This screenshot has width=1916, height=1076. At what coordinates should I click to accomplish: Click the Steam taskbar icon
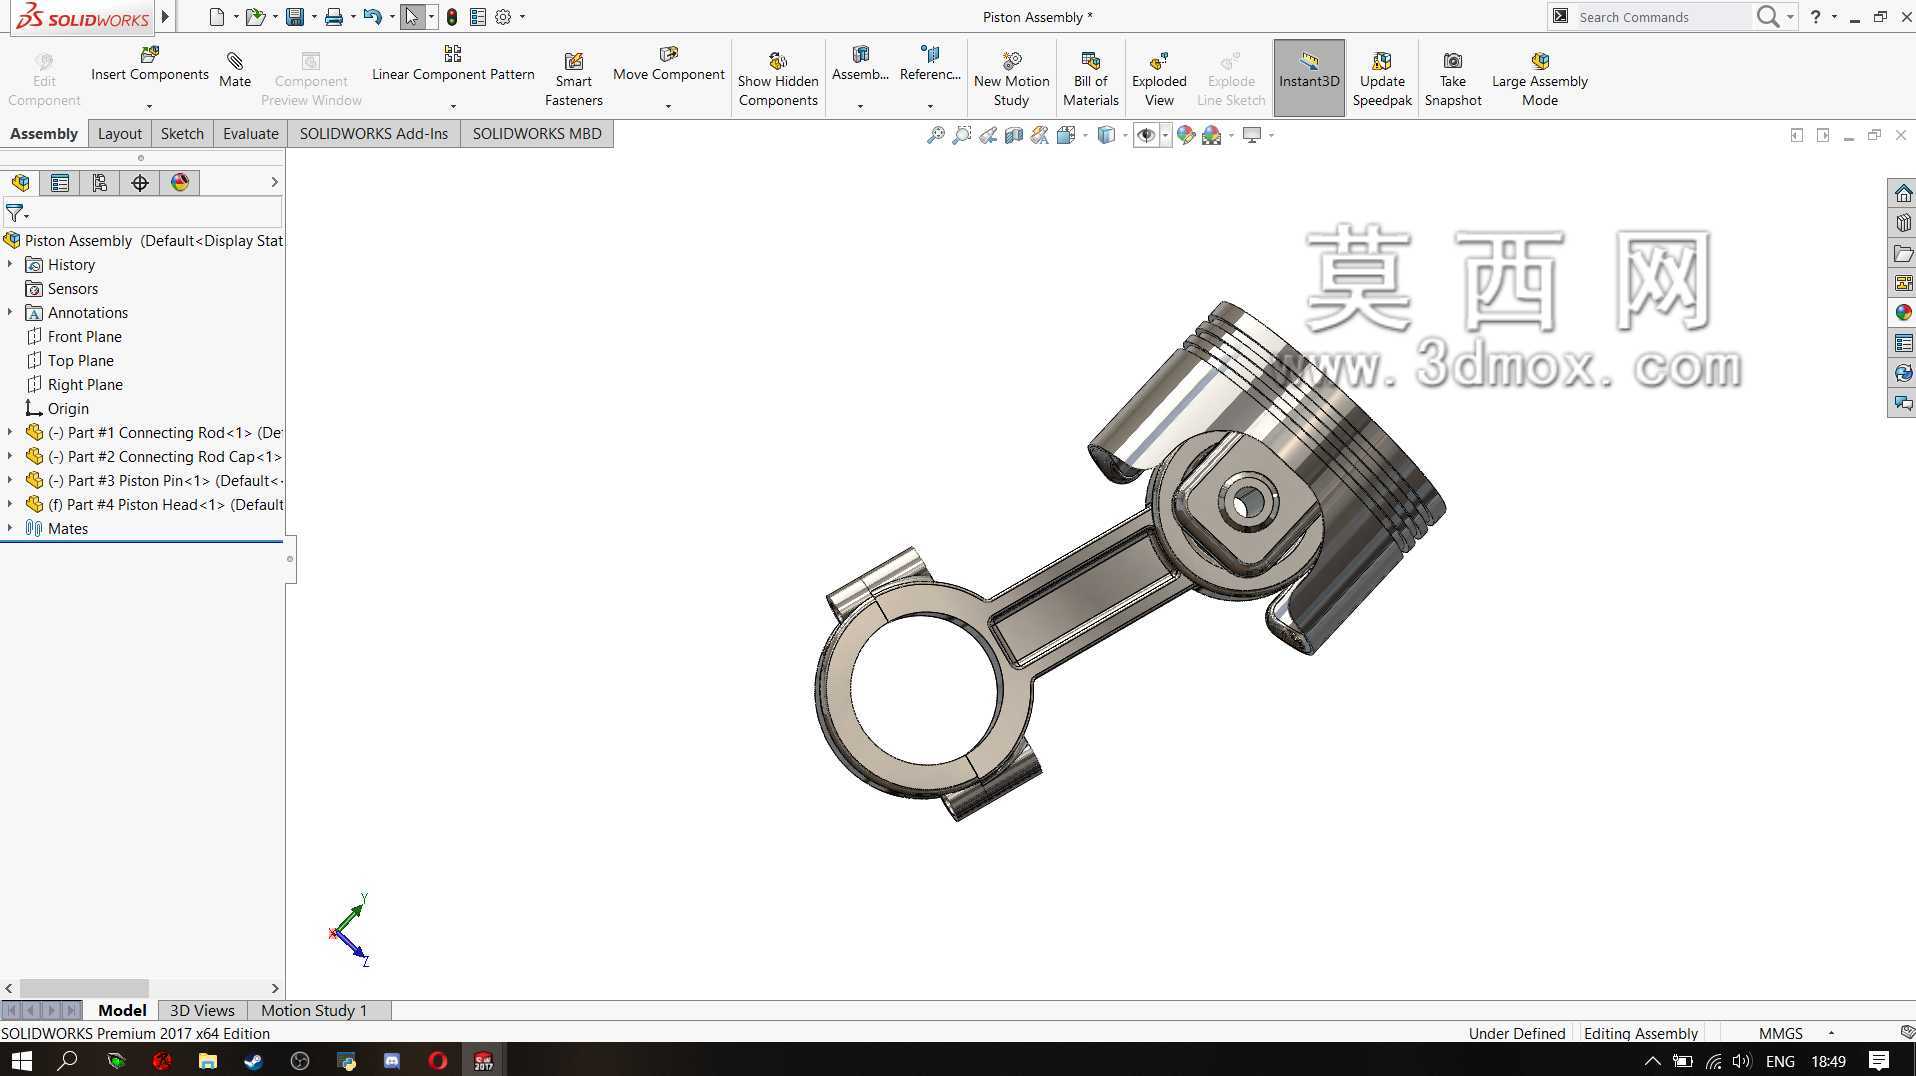[253, 1061]
